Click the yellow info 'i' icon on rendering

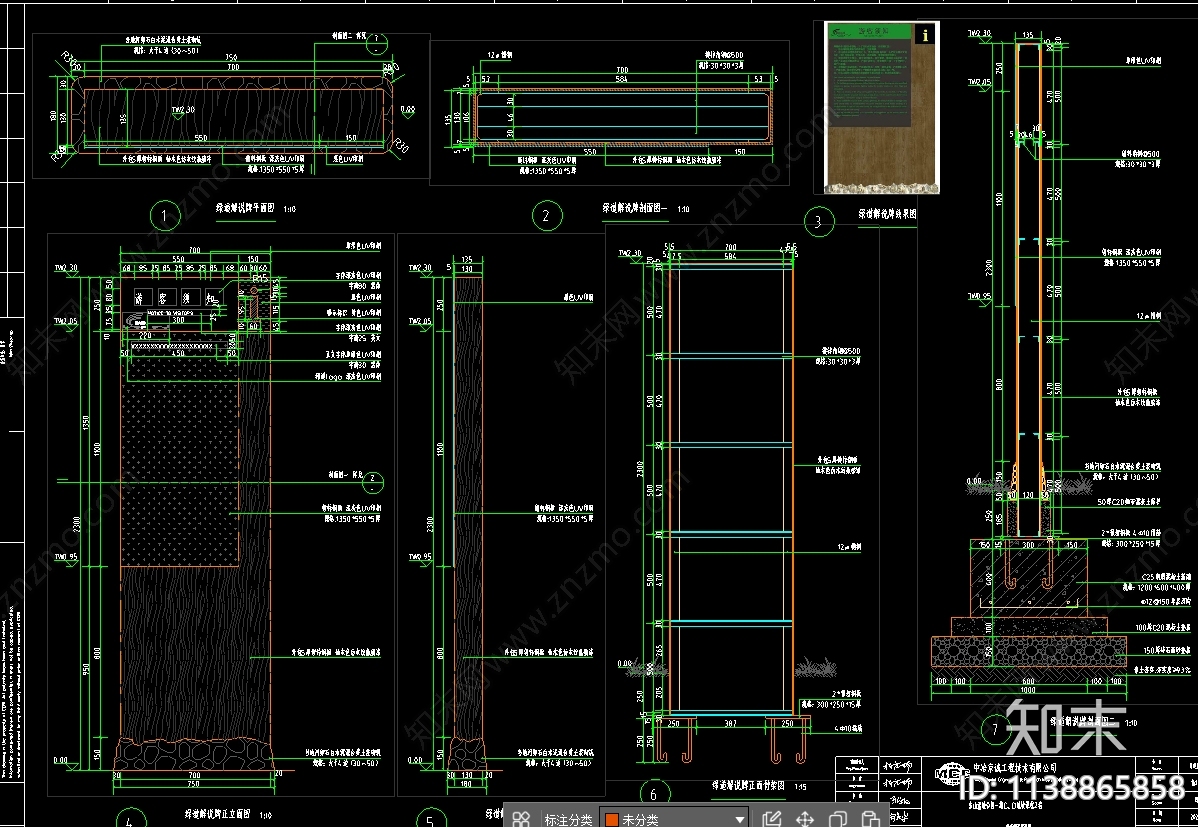926,34
